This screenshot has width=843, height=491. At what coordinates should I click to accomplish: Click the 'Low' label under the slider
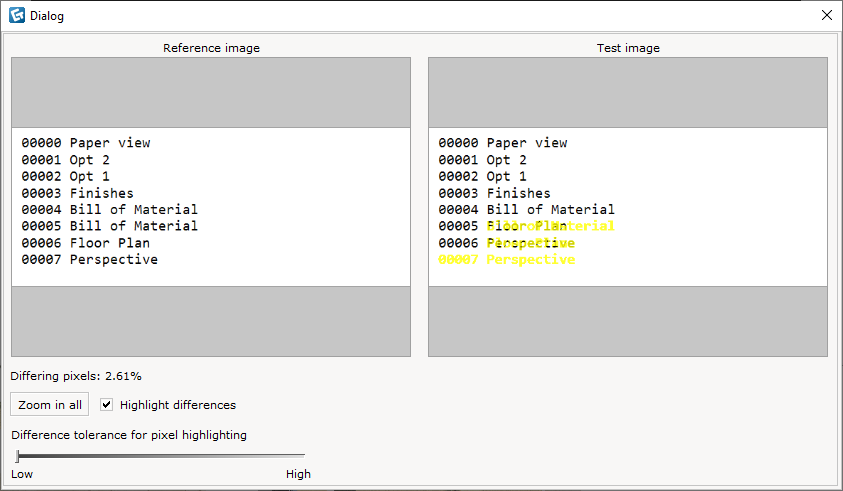[x=22, y=474]
